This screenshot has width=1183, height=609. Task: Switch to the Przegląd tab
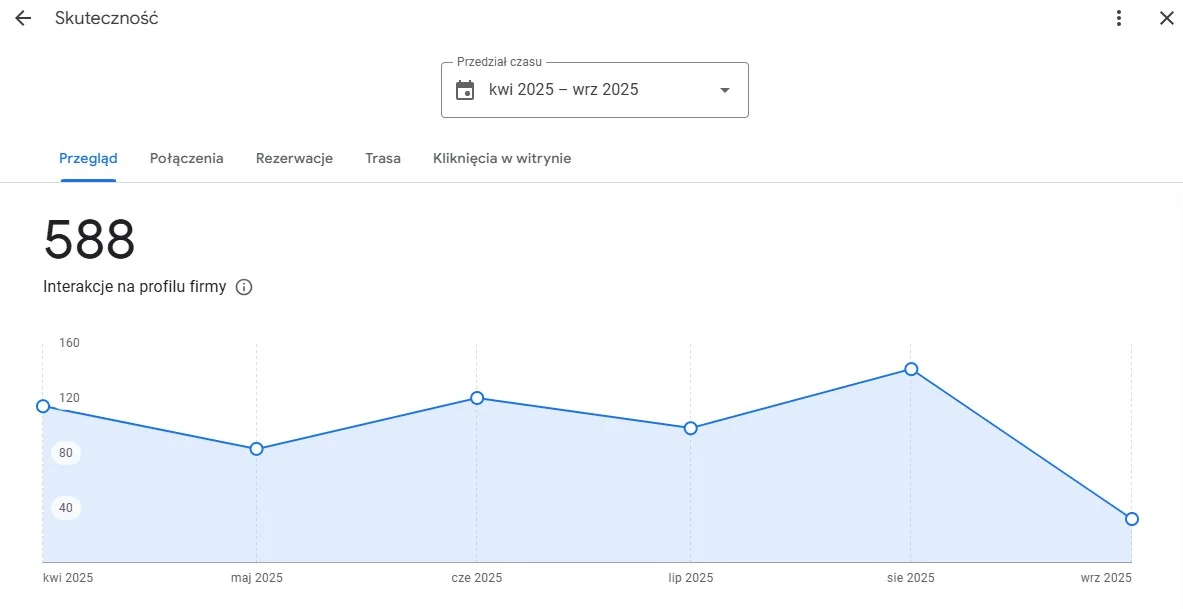pyautogui.click(x=88, y=158)
